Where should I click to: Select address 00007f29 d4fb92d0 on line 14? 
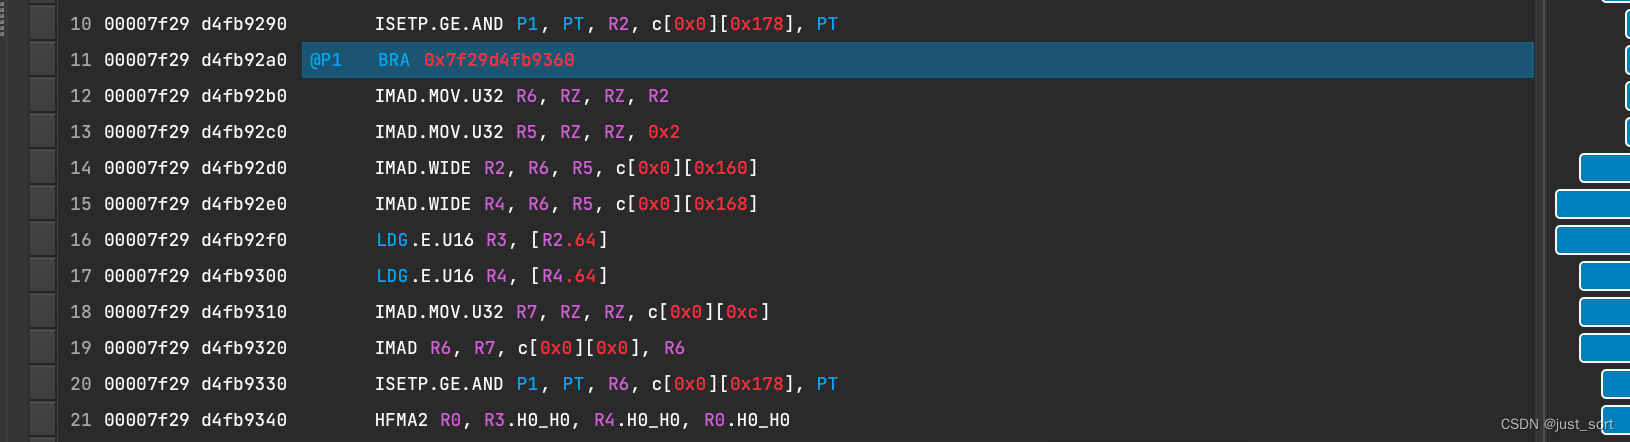pyautogui.click(x=195, y=168)
